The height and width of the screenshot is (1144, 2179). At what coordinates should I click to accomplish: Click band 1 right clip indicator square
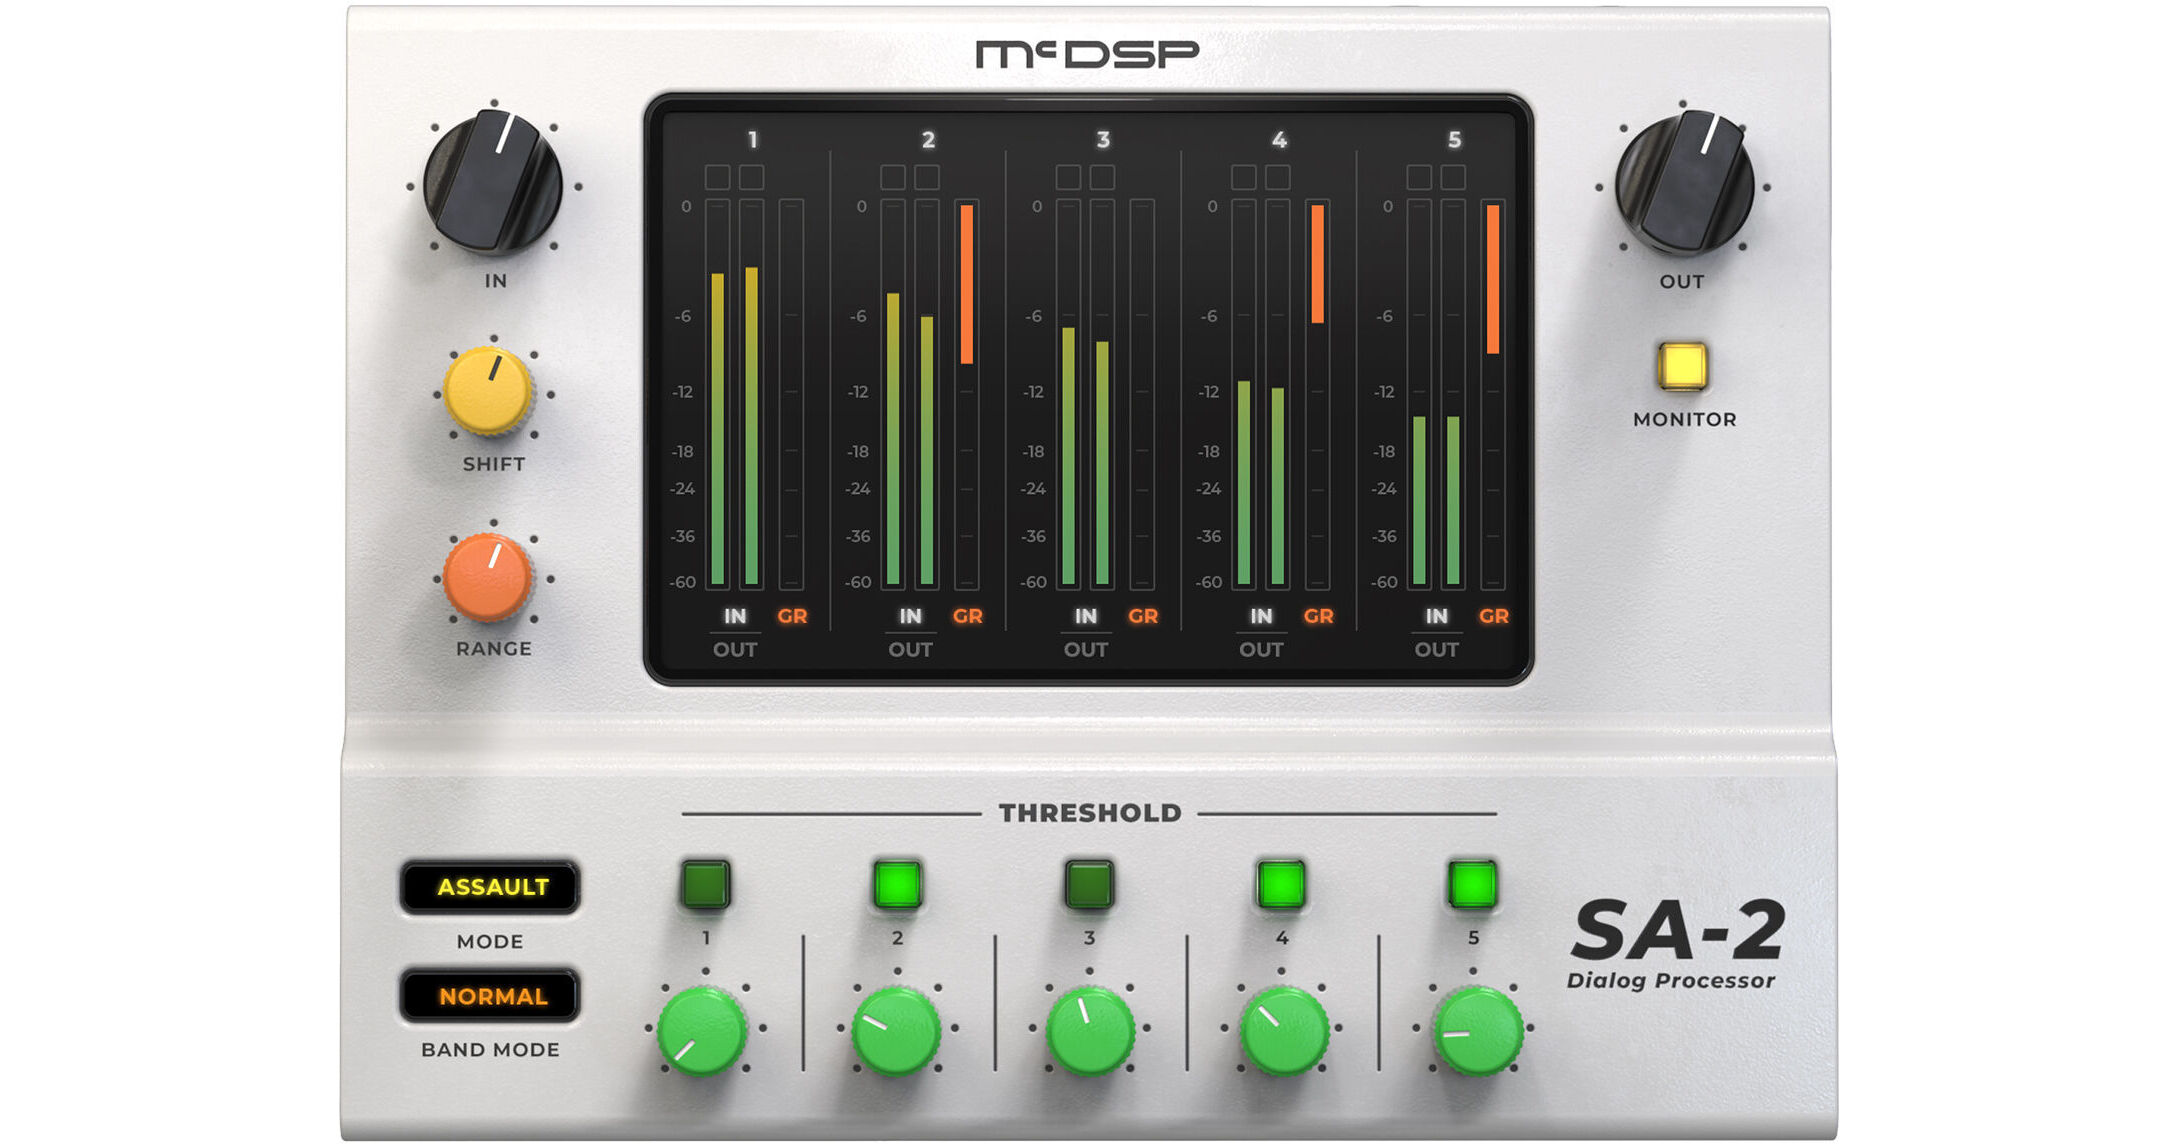pos(751,177)
